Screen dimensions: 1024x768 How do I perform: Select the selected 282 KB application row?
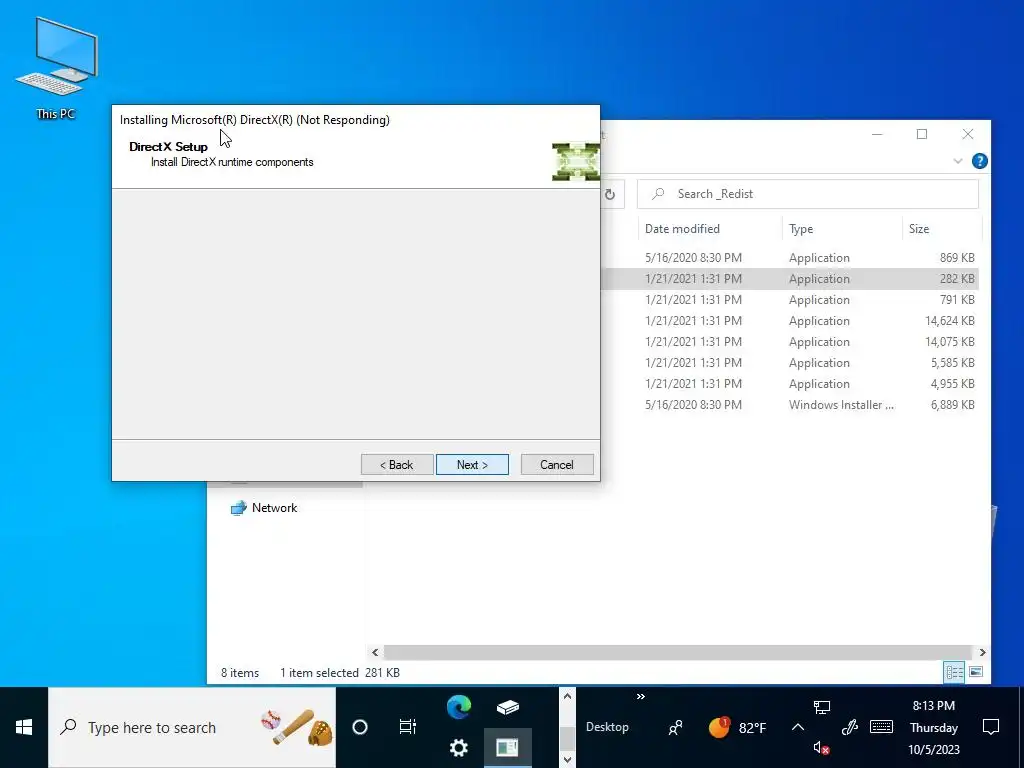[x=789, y=279]
